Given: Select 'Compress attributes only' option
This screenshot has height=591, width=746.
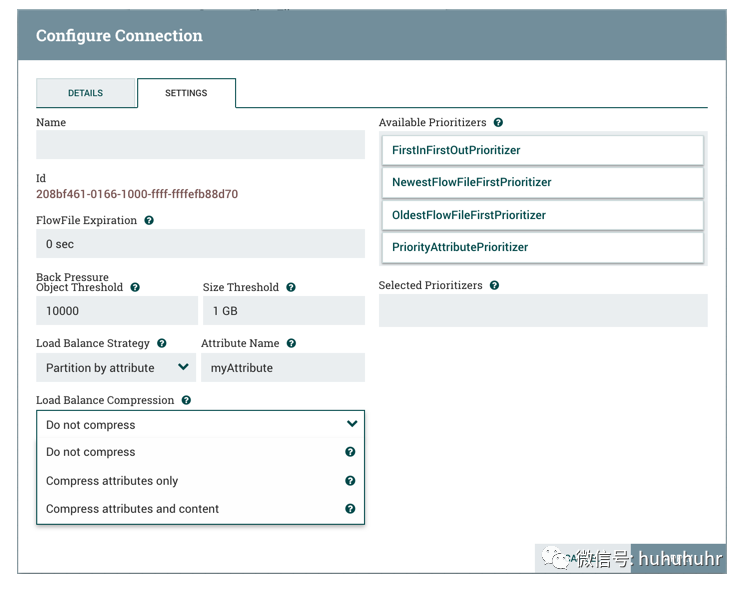Looking at the screenshot, I should pyautogui.click(x=112, y=481).
